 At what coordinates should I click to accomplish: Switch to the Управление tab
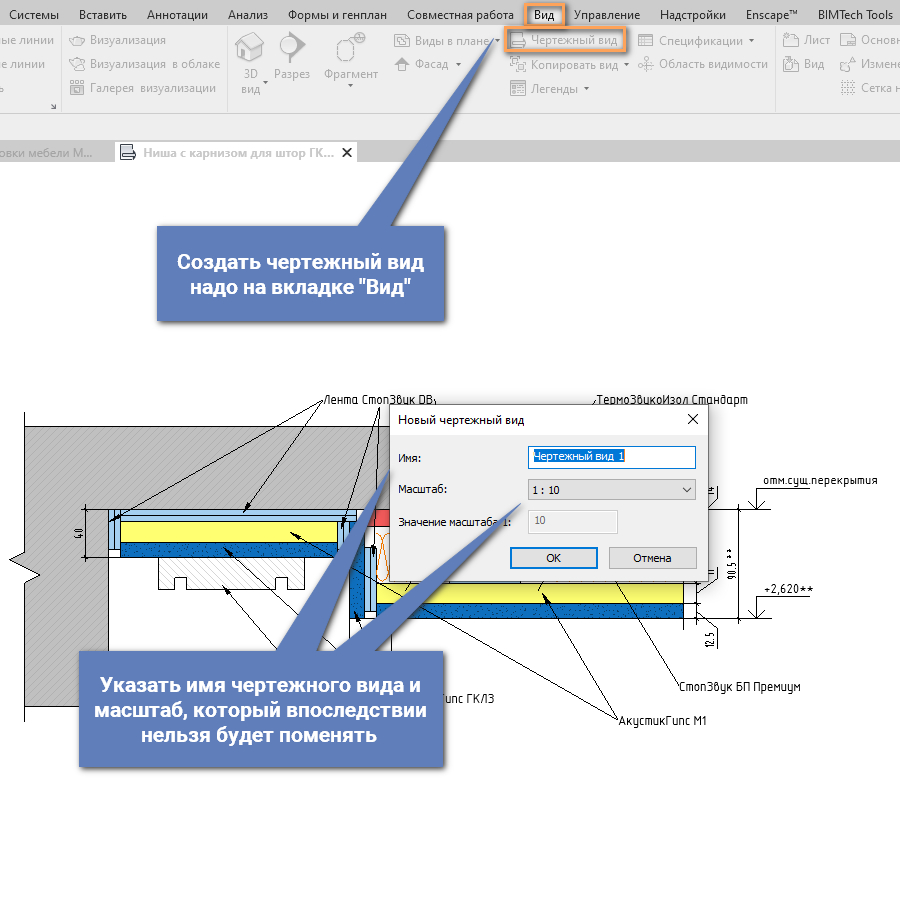[x=607, y=15]
